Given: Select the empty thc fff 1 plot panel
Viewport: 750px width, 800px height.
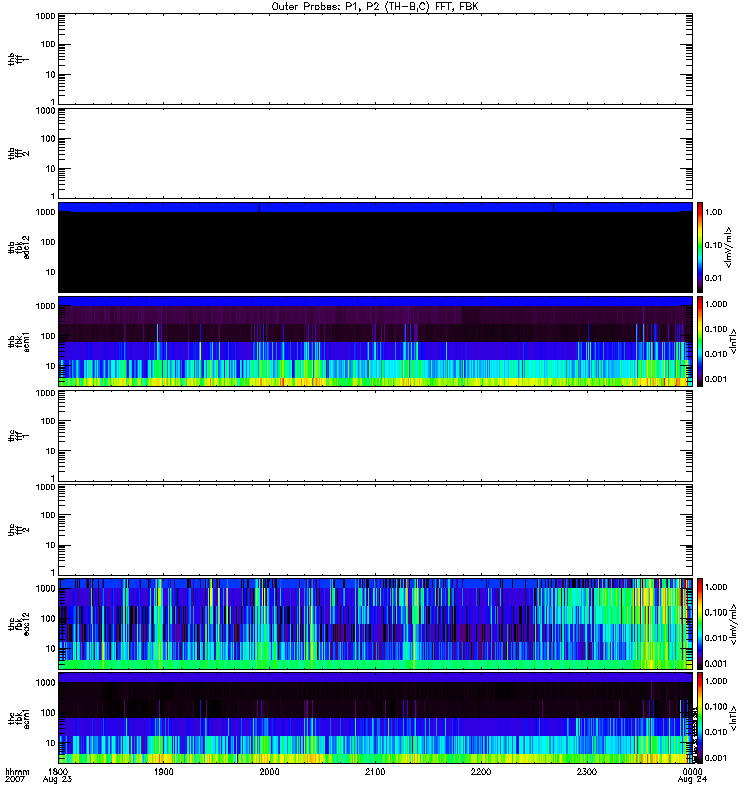Looking at the screenshot, I should [x=375, y=436].
